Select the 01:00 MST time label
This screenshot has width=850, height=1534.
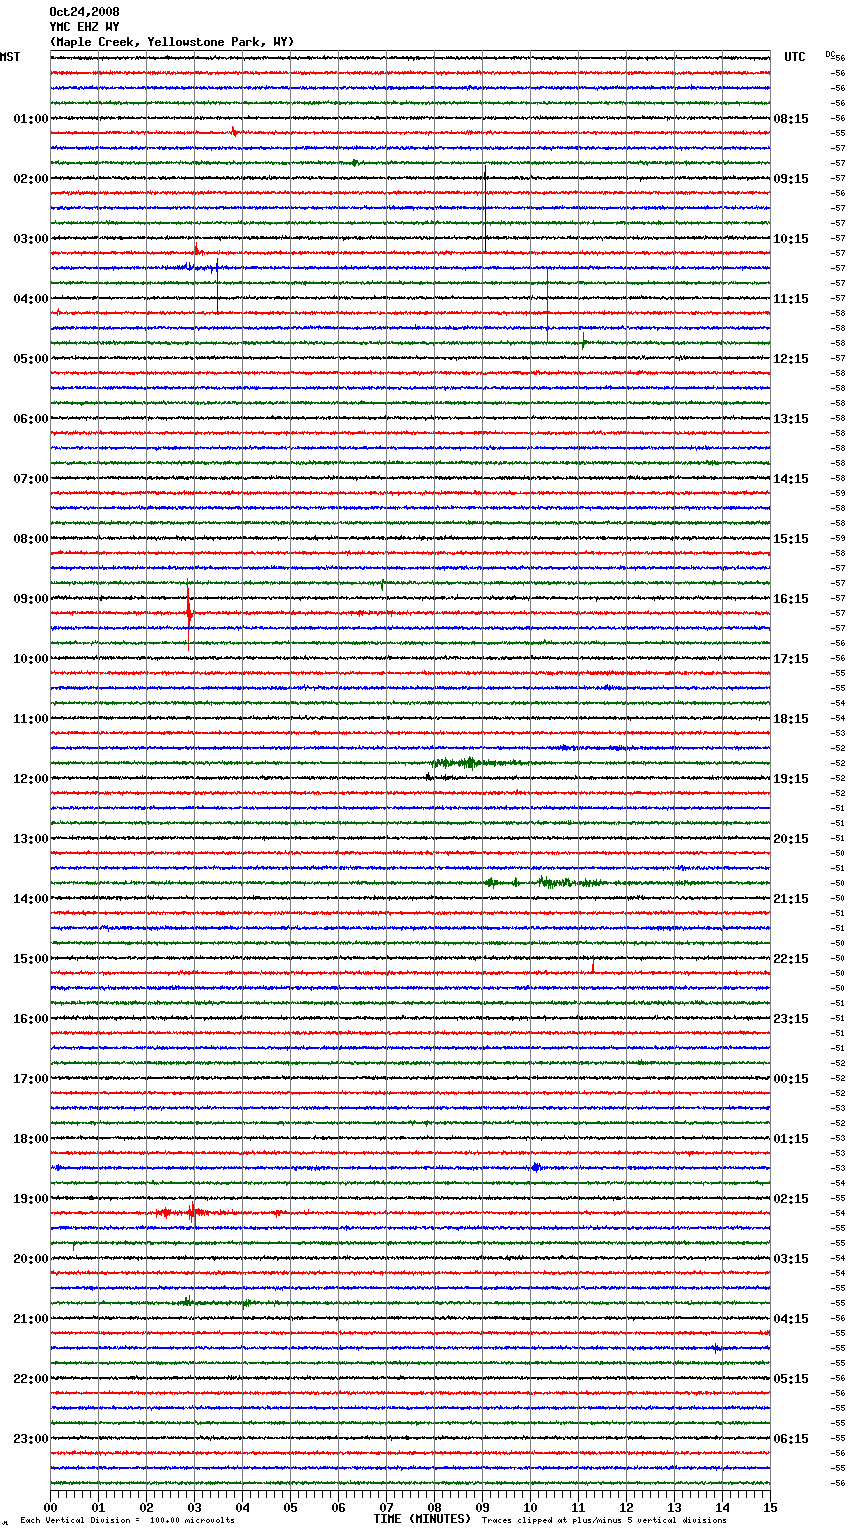pyautogui.click(x=31, y=119)
